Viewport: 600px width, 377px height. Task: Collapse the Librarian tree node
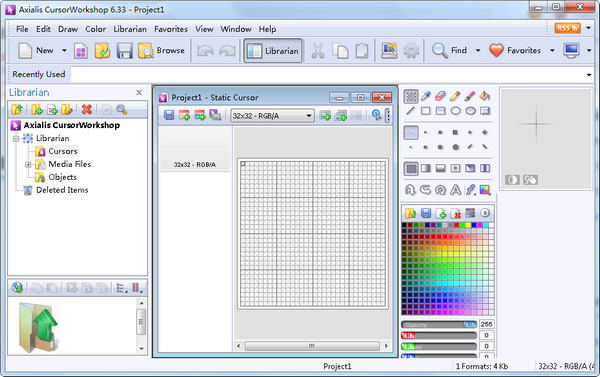click(16, 139)
